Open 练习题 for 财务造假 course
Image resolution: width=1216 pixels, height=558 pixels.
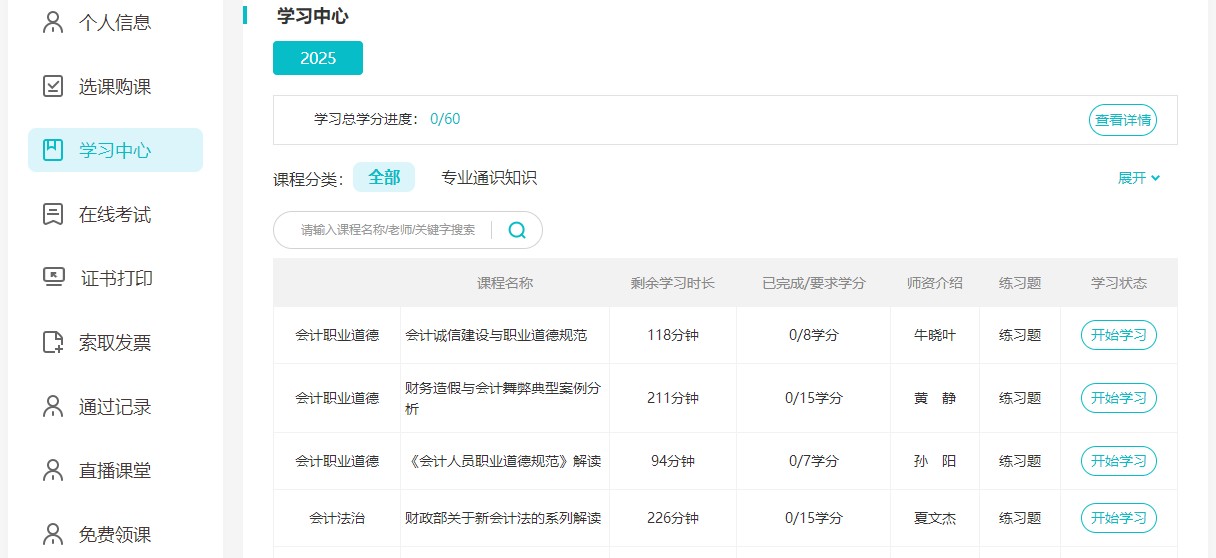1019,398
